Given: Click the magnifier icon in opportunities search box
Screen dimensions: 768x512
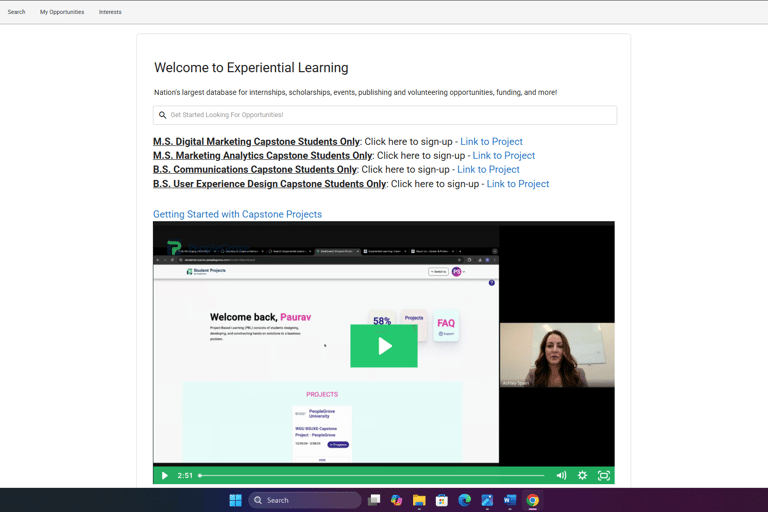Looking at the screenshot, I should pos(163,115).
